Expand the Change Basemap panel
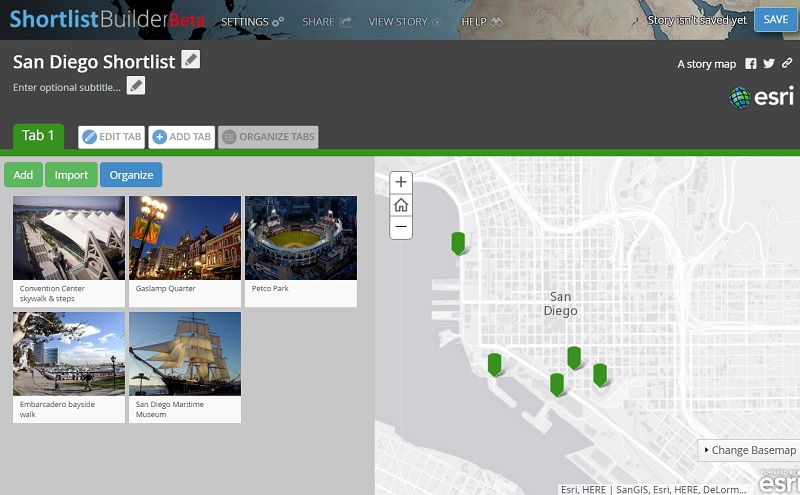Image resolution: width=800 pixels, height=495 pixels. 748,450
